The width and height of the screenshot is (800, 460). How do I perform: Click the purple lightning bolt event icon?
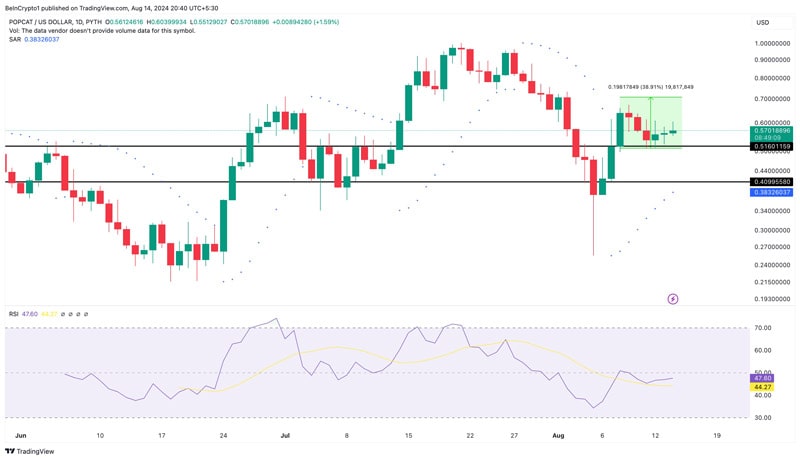click(x=673, y=298)
